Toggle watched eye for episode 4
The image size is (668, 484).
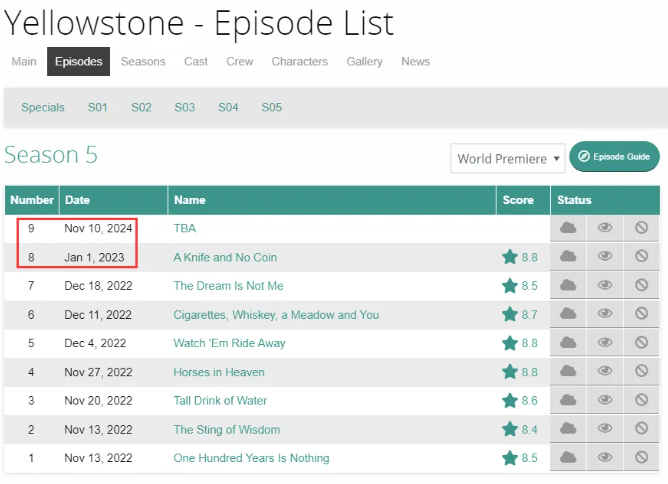click(x=604, y=372)
